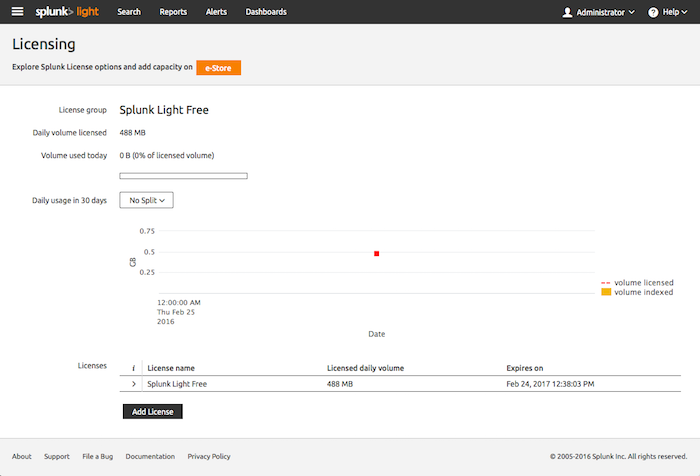This screenshot has width=700, height=476.
Task: Open the Dashboards tab
Action: [266, 12]
